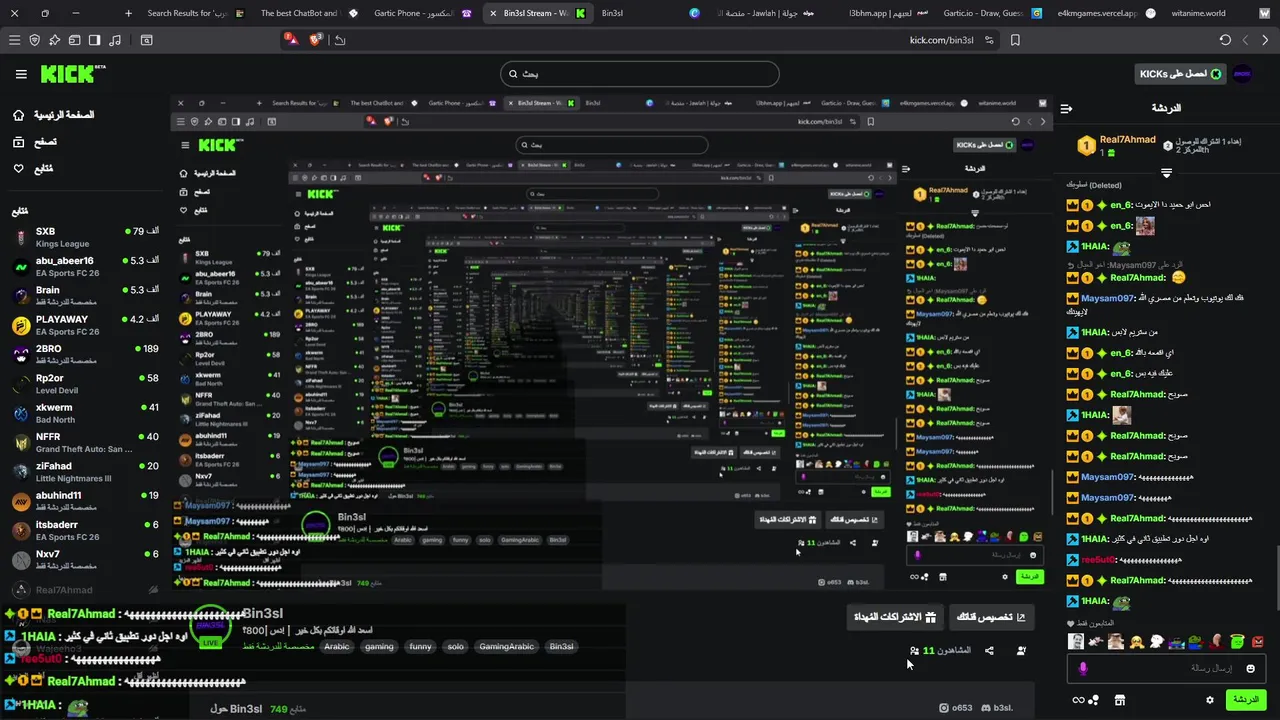Click the purple microphone icon in chat

(1083, 668)
